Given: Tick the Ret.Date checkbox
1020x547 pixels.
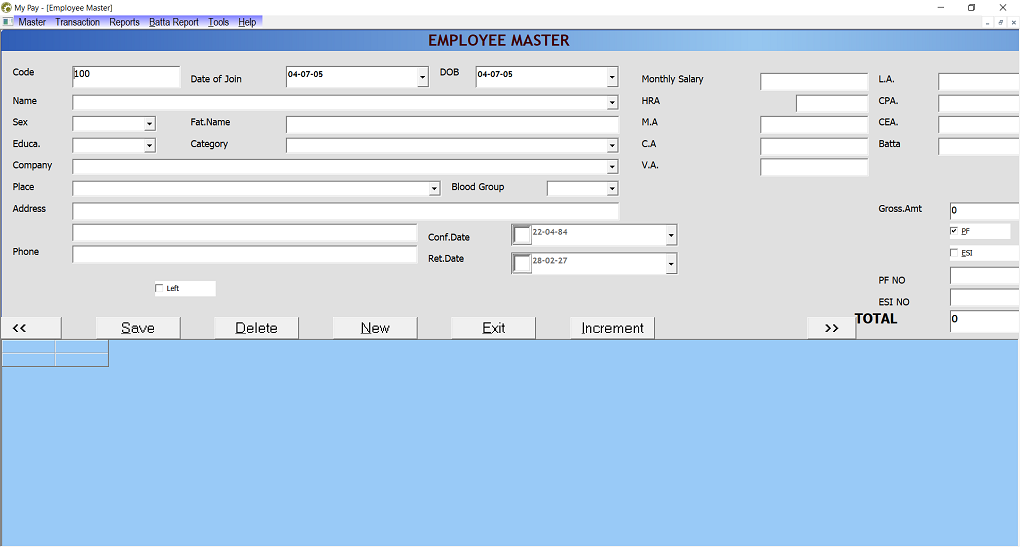Looking at the screenshot, I should (522, 263).
